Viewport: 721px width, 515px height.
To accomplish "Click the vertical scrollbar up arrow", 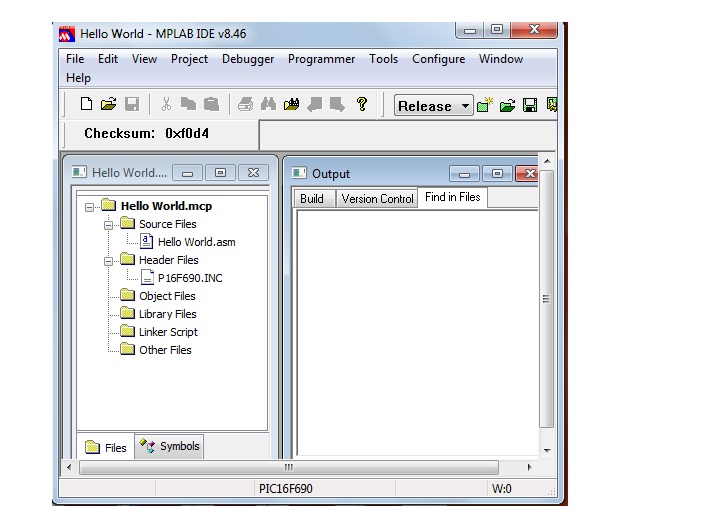I will tap(547, 161).
